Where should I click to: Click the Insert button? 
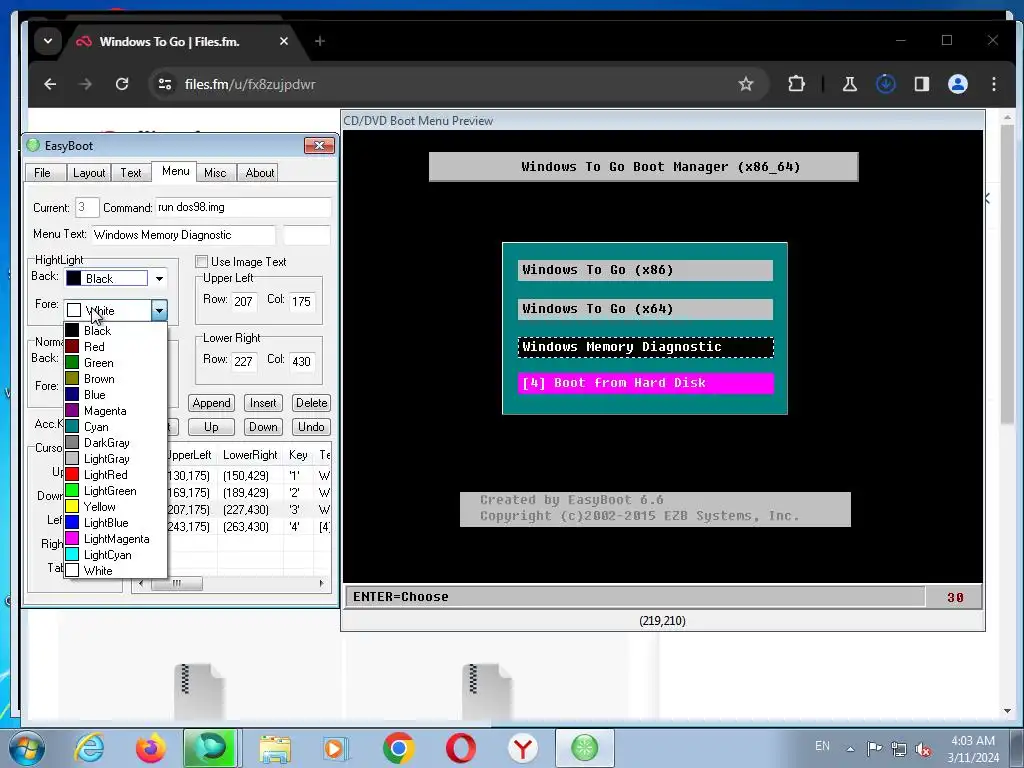pos(263,403)
